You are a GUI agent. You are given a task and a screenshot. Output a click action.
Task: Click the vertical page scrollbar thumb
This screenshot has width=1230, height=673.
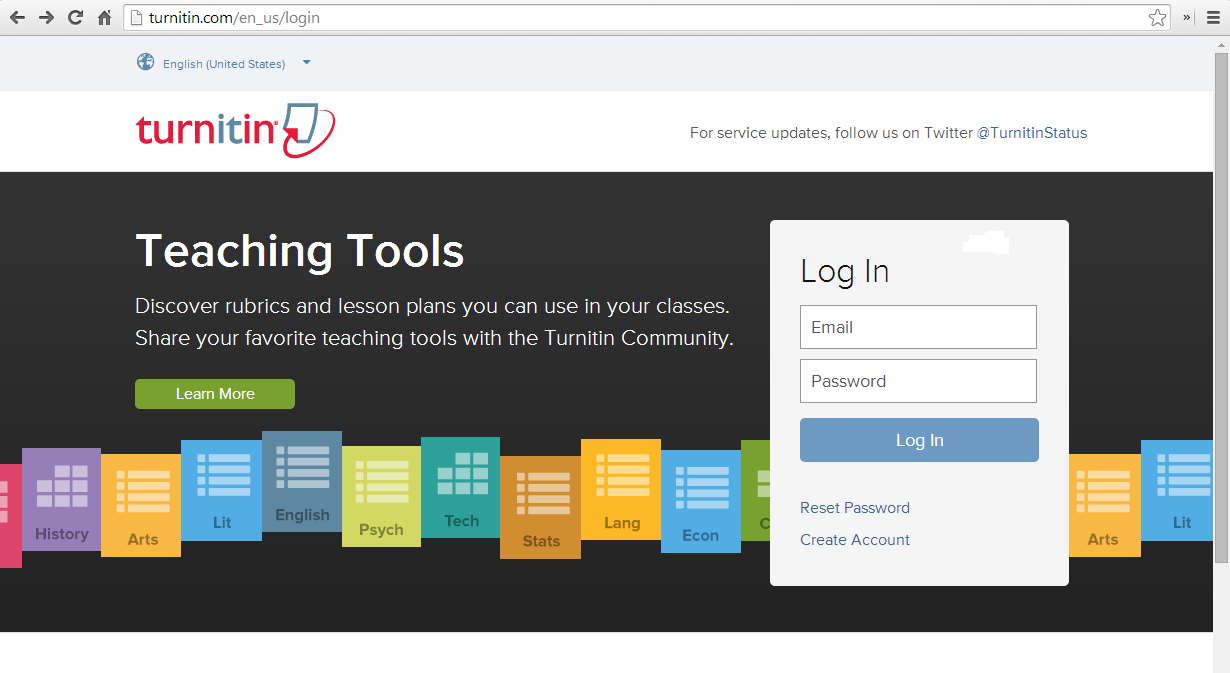pos(1221,307)
